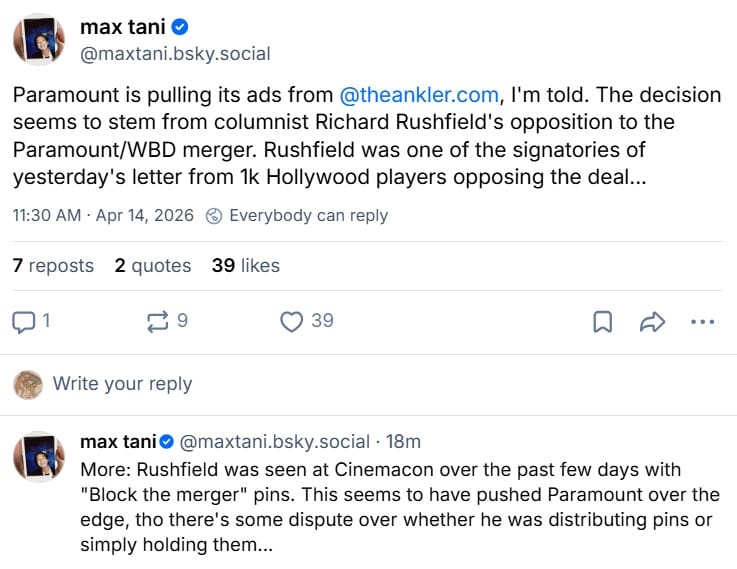Click the share arrow icon

[x=652, y=322]
